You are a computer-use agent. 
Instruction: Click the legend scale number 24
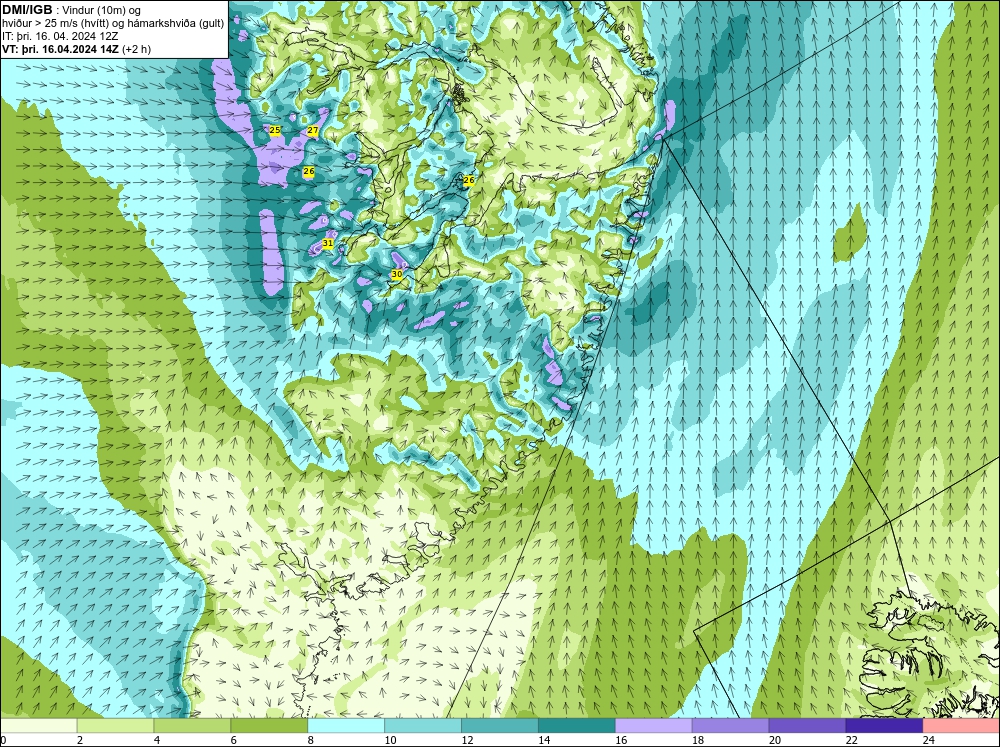(929, 740)
